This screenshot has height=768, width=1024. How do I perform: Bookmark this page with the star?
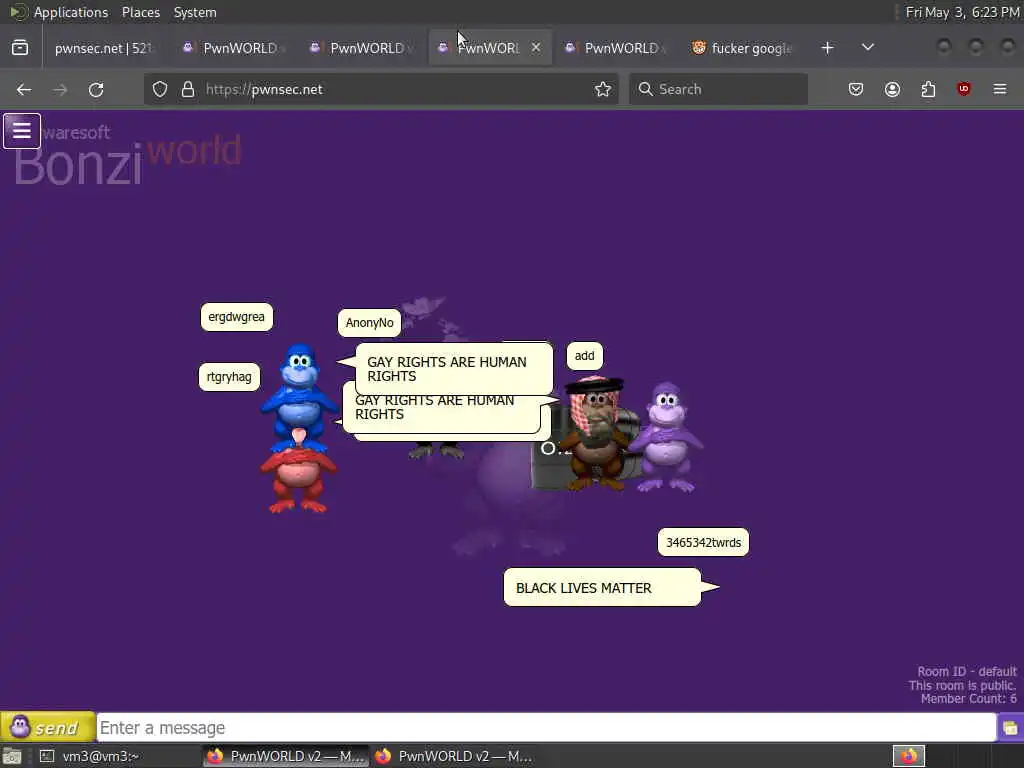(603, 89)
